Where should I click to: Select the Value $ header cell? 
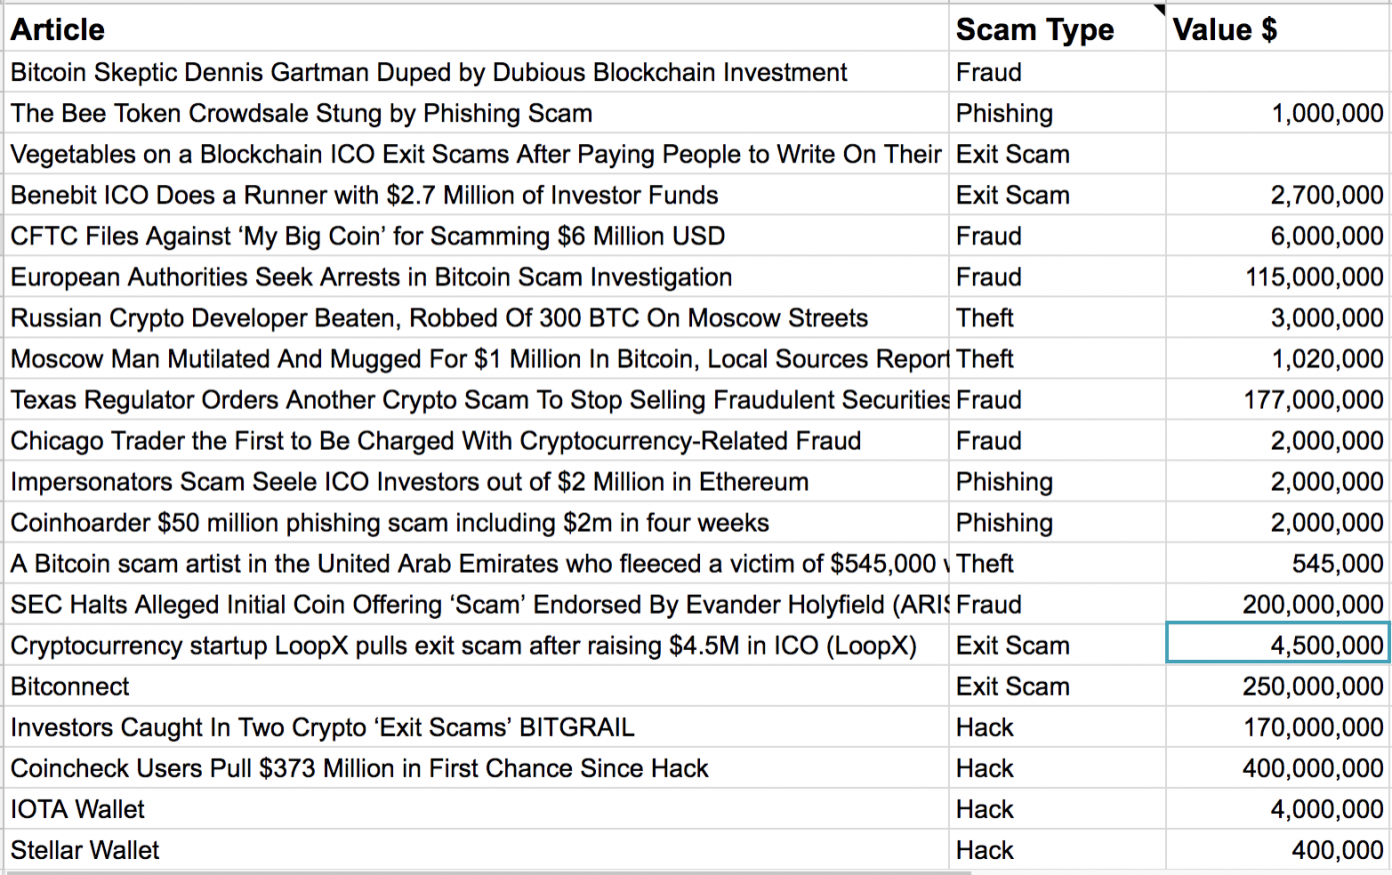pyautogui.click(x=1277, y=30)
